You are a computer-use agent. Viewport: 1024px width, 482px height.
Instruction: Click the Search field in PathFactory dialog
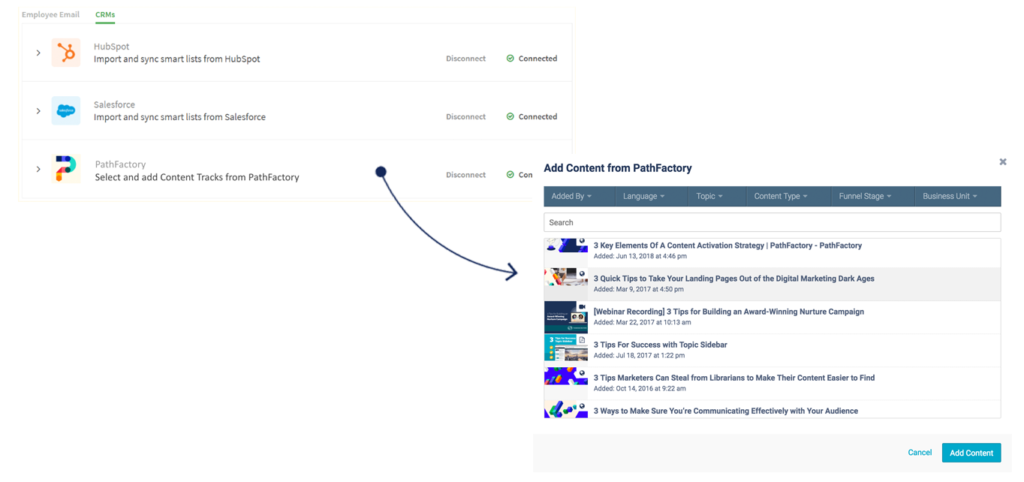(772, 222)
